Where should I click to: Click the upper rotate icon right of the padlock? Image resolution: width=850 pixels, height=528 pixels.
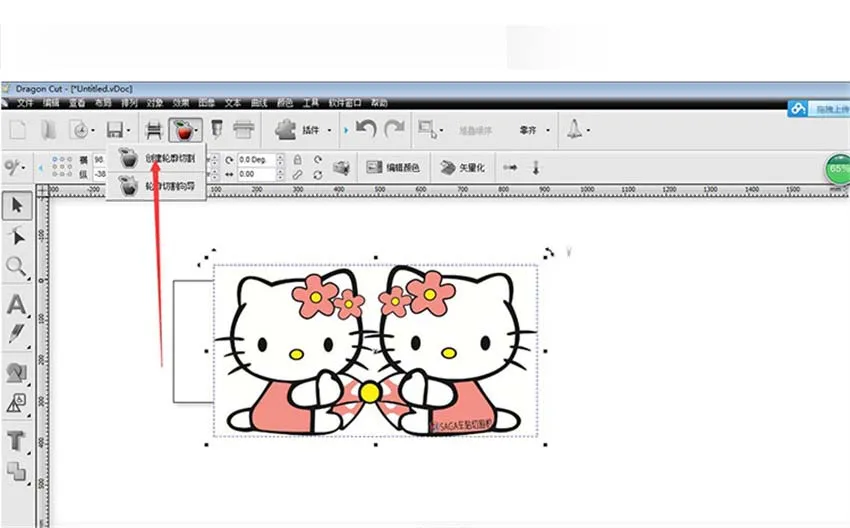[318, 160]
